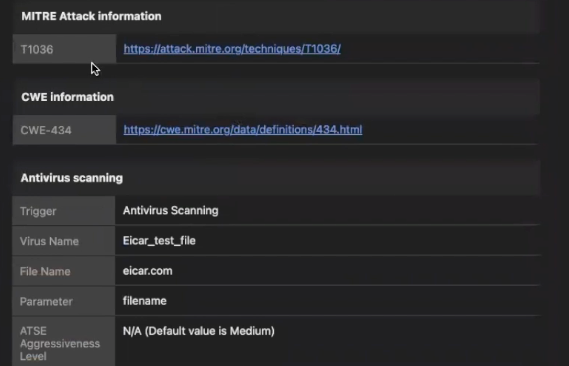Select the Virus Name label cell
The image size is (569, 366).
click(x=64, y=241)
